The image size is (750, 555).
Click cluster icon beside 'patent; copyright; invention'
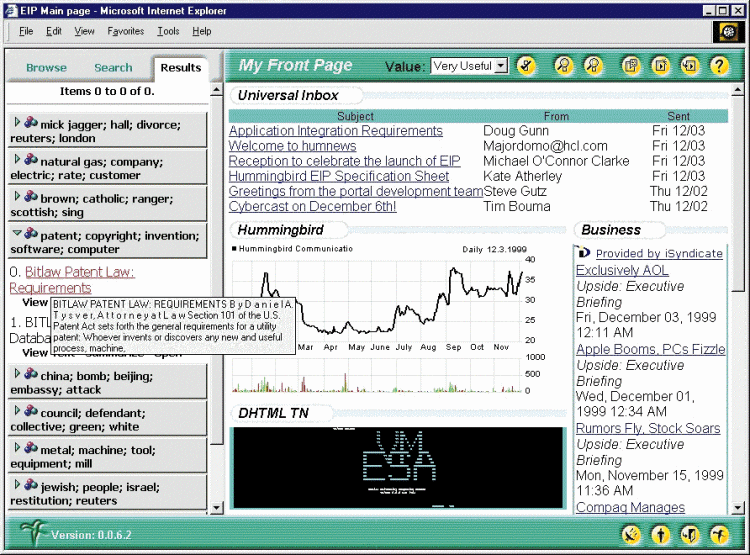(x=31, y=233)
